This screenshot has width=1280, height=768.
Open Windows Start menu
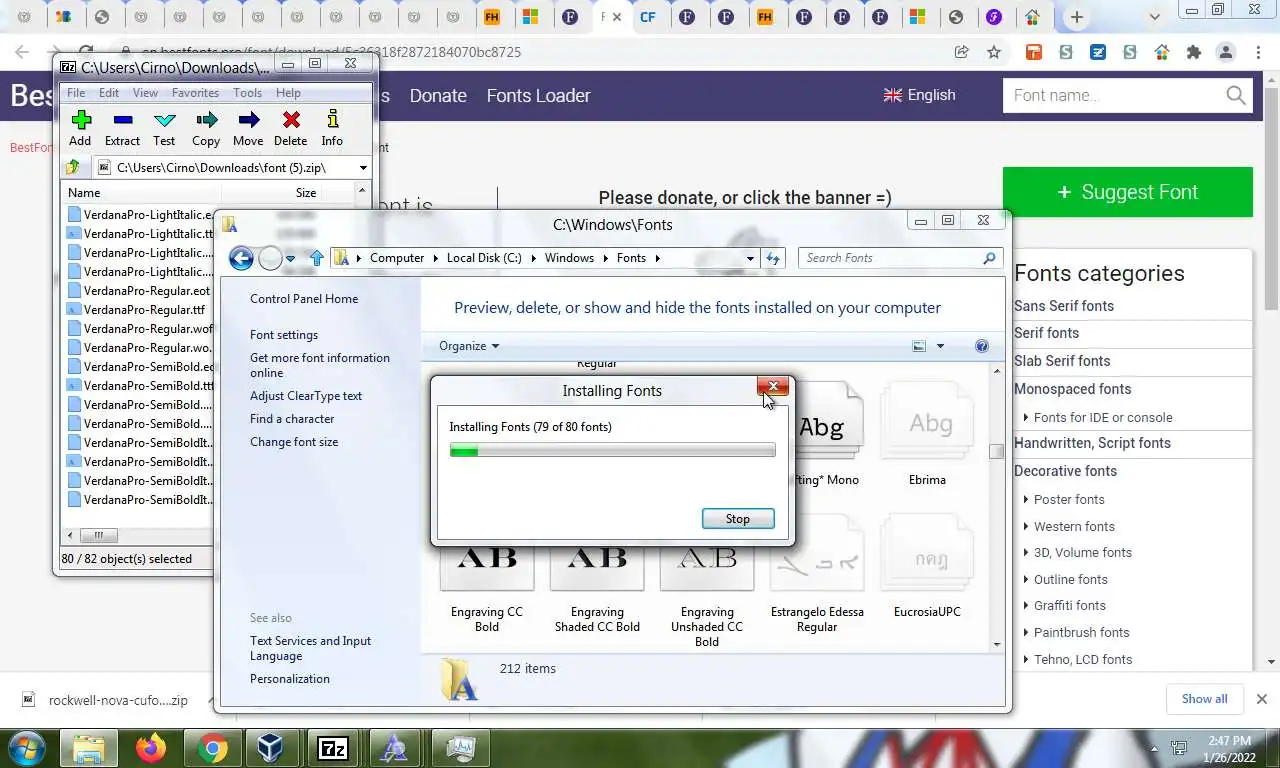[27, 748]
